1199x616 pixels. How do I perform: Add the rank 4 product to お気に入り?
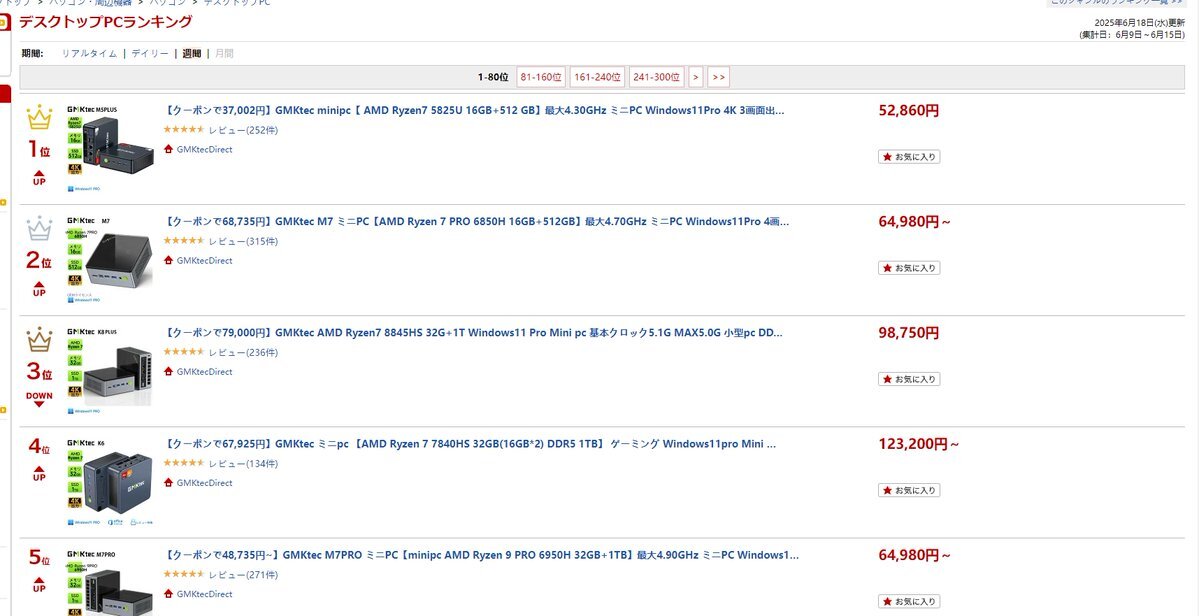tap(909, 491)
